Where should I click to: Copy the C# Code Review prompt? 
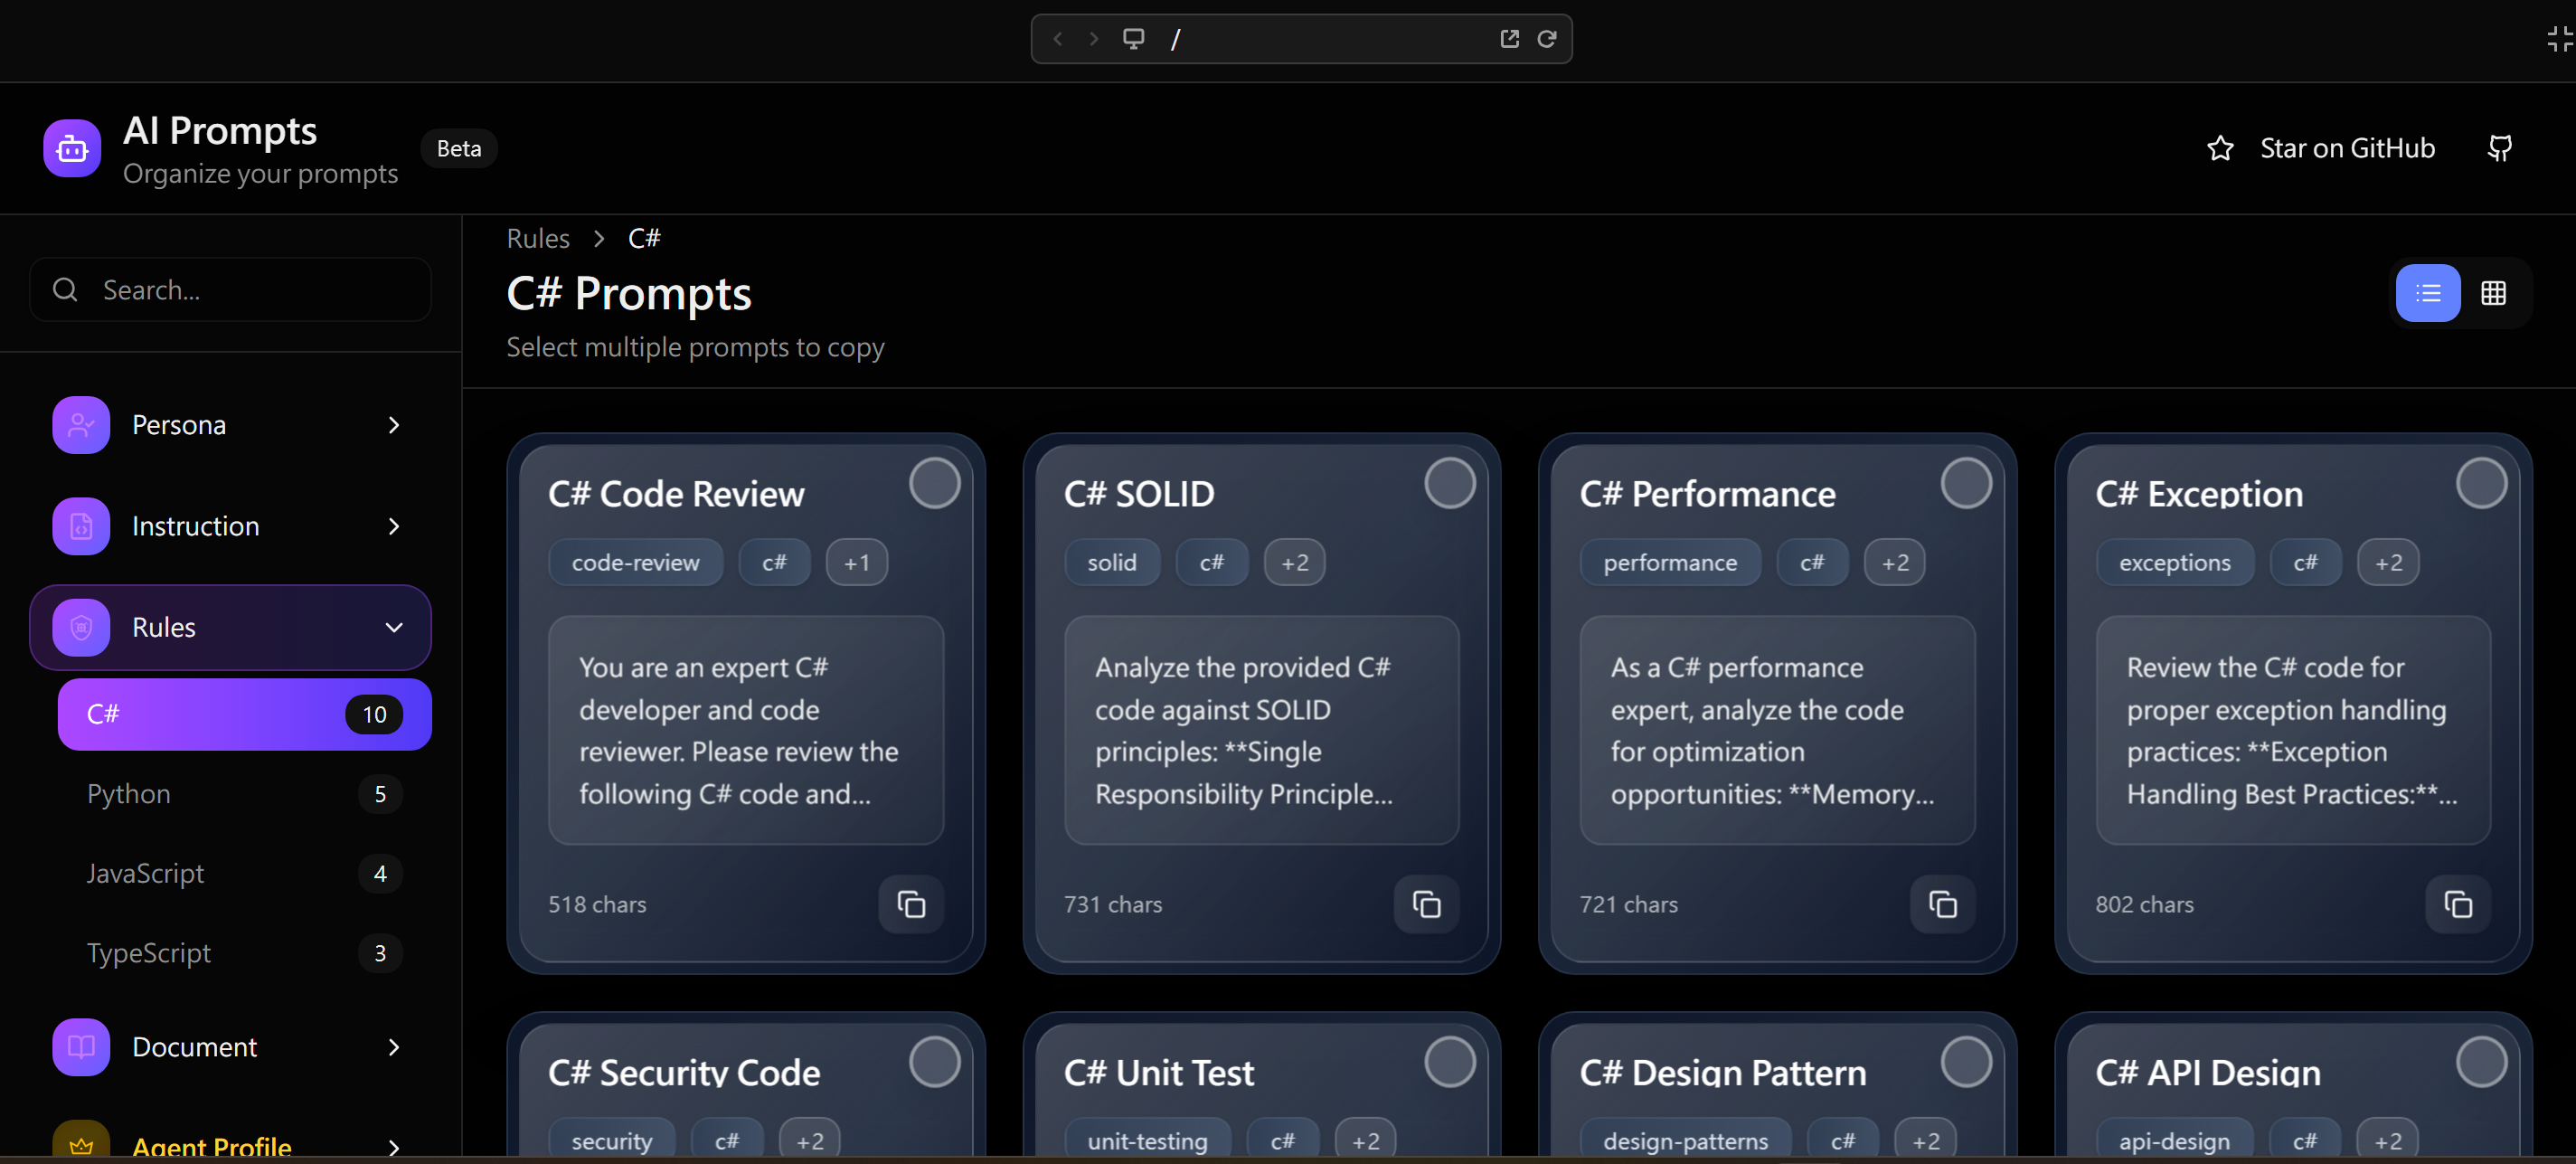click(910, 903)
